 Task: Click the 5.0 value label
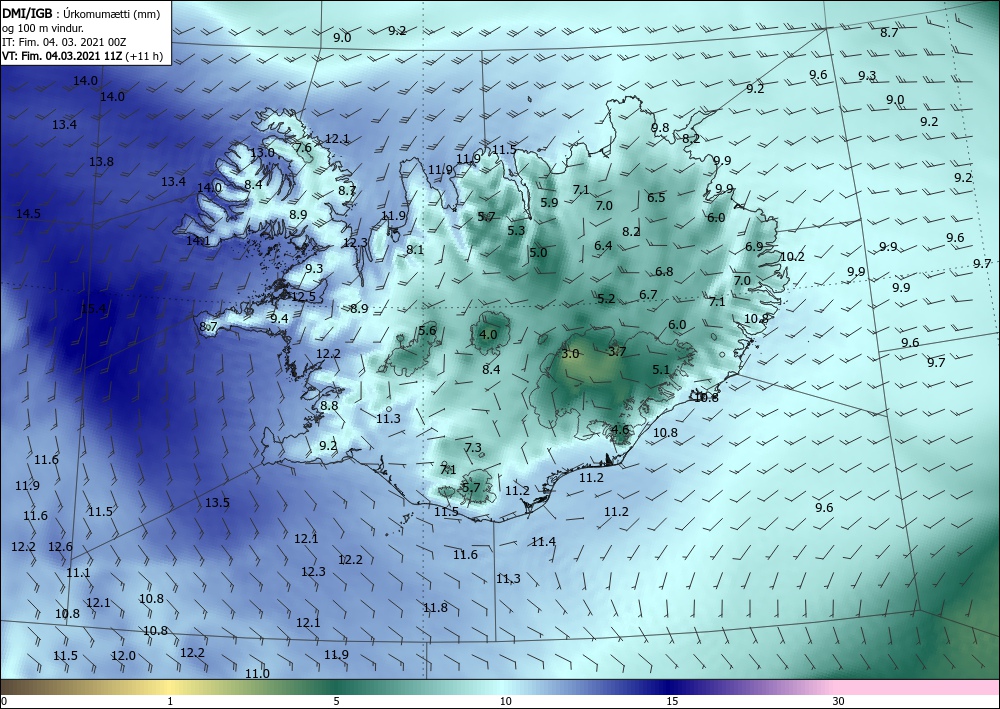pos(538,252)
